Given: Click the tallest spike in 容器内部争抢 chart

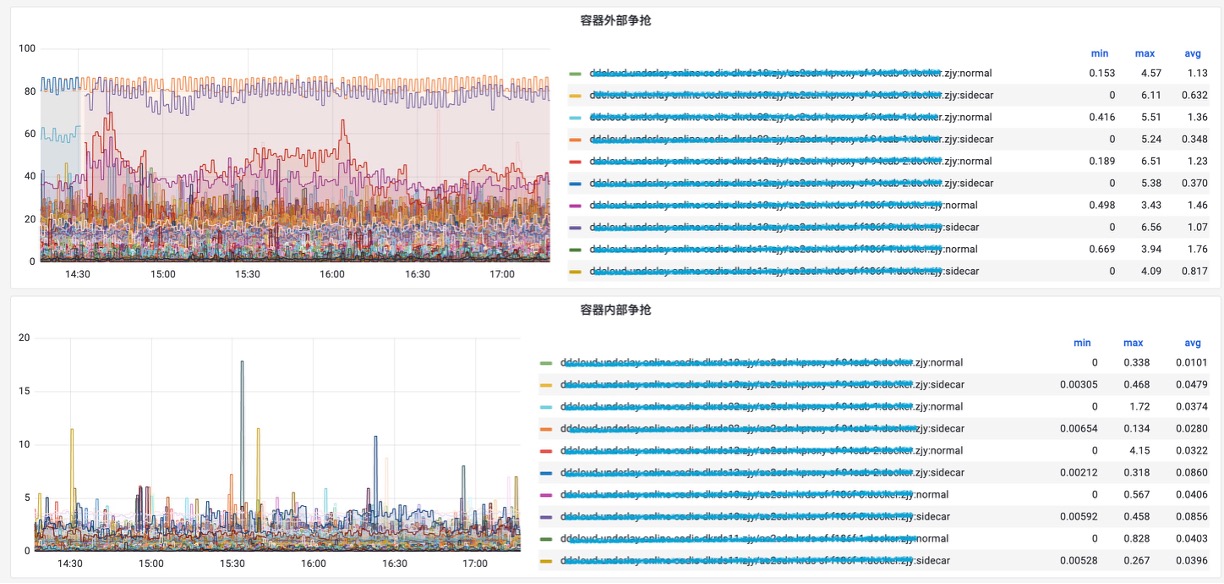Looking at the screenshot, I should [x=242, y=363].
